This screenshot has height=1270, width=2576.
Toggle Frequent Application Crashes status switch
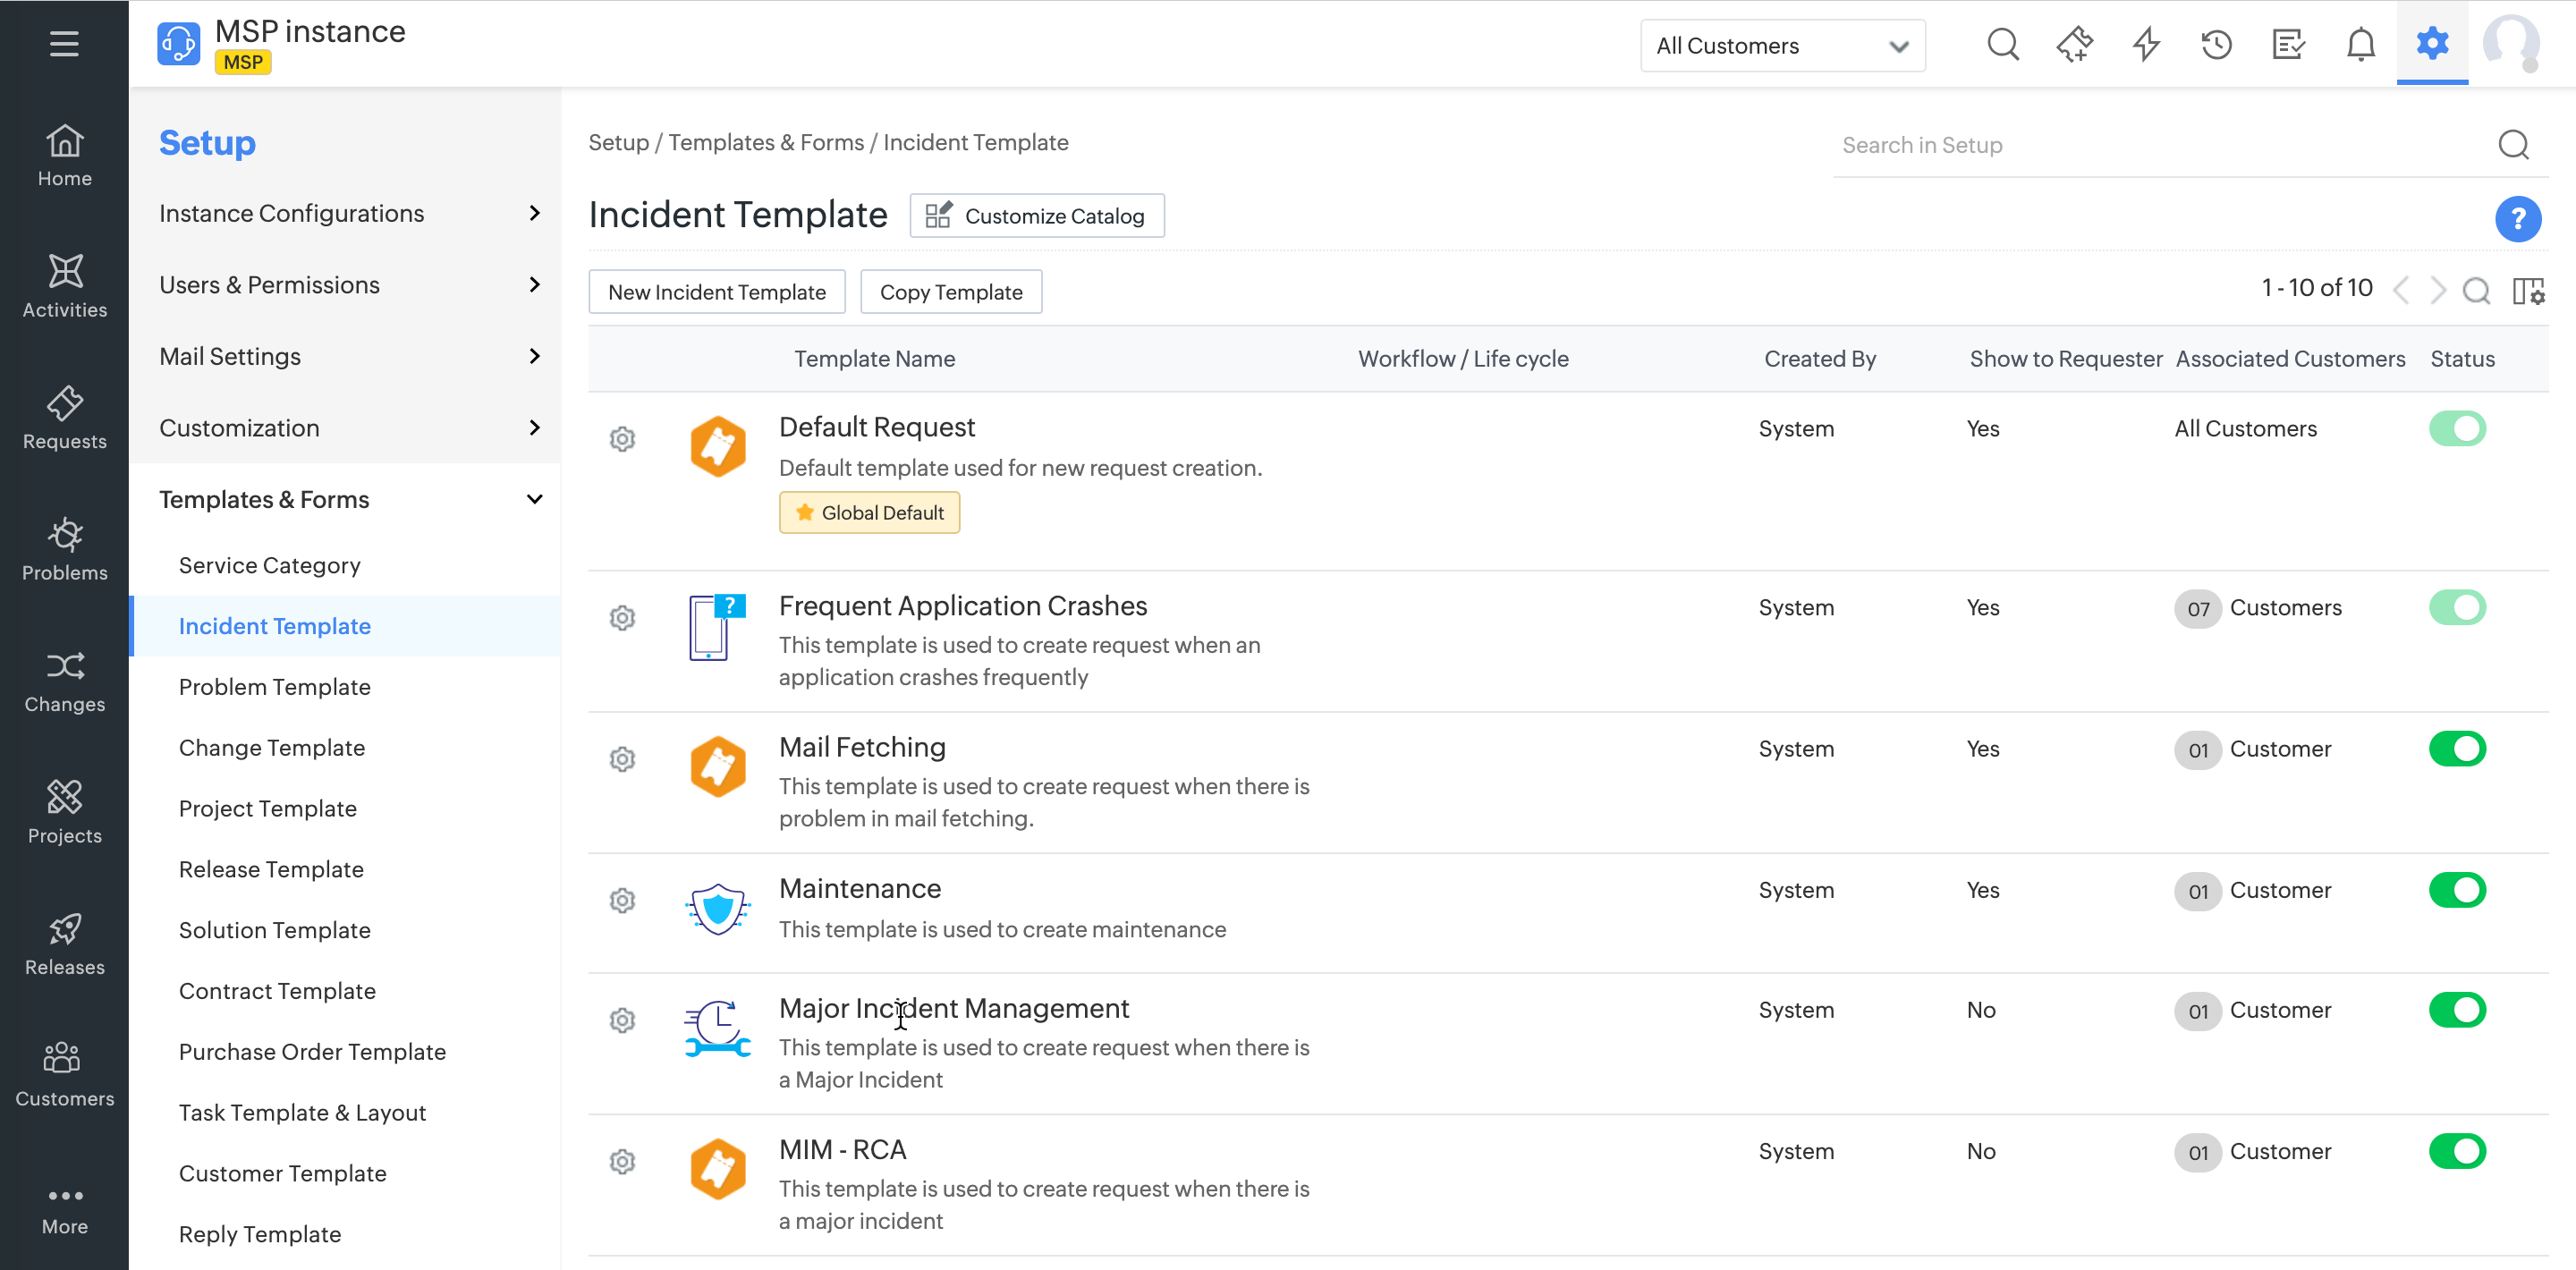[2456, 608]
